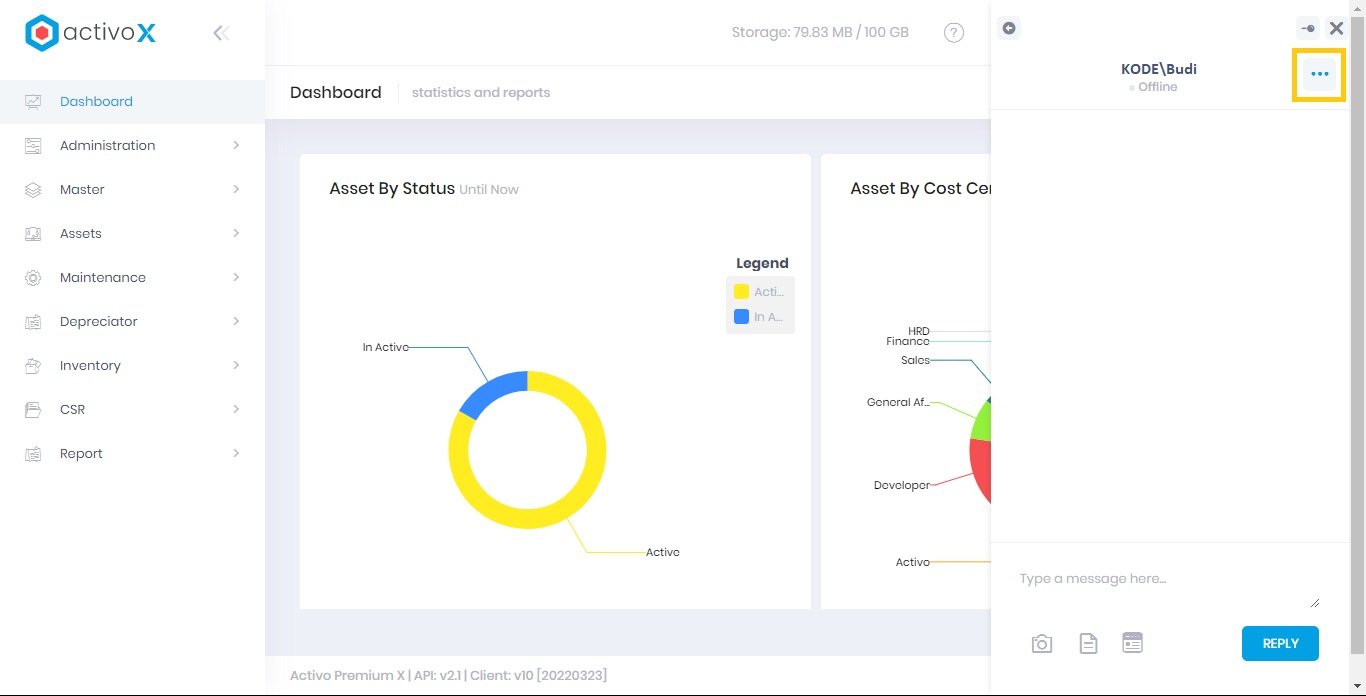Click the REPLY button
The height and width of the screenshot is (696, 1366).
click(x=1280, y=643)
